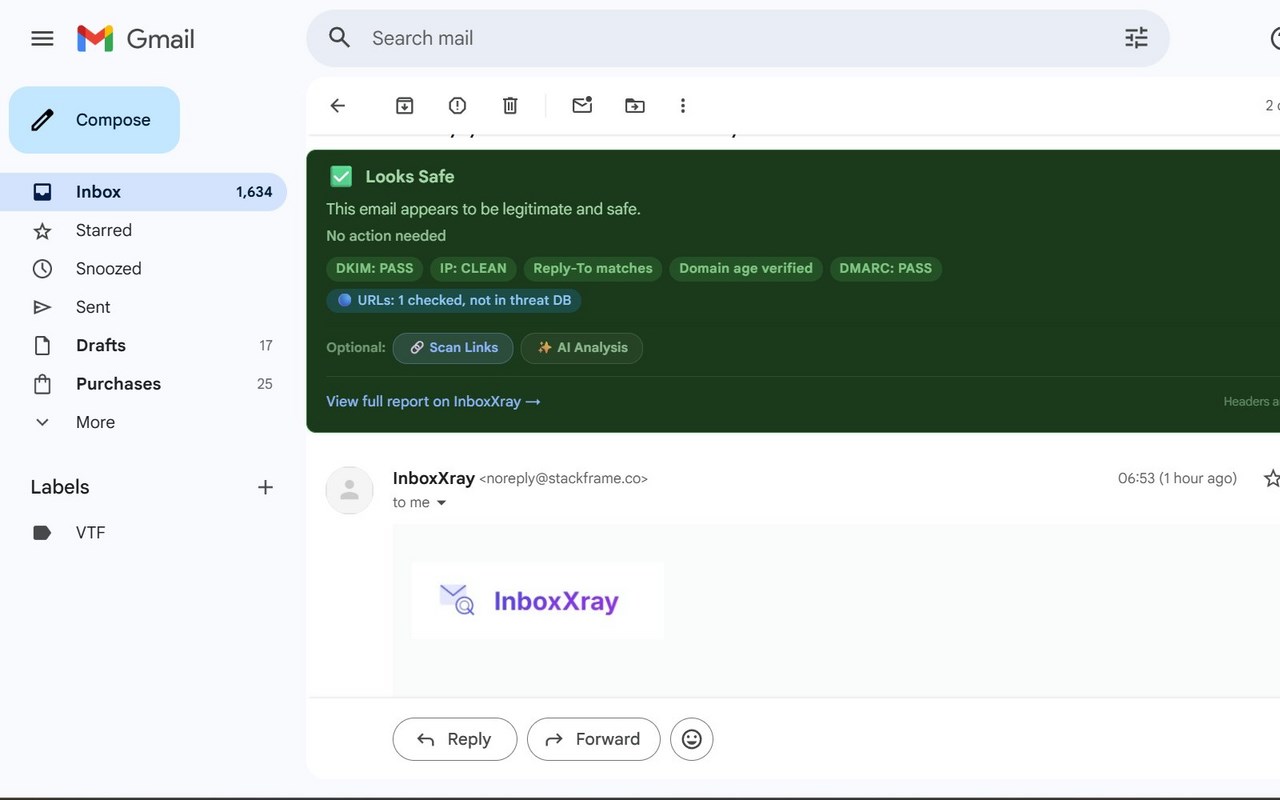Click 'This email appears to be legitimate' text
Image resolution: width=1280 pixels, height=800 pixels.
(x=483, y=210)
